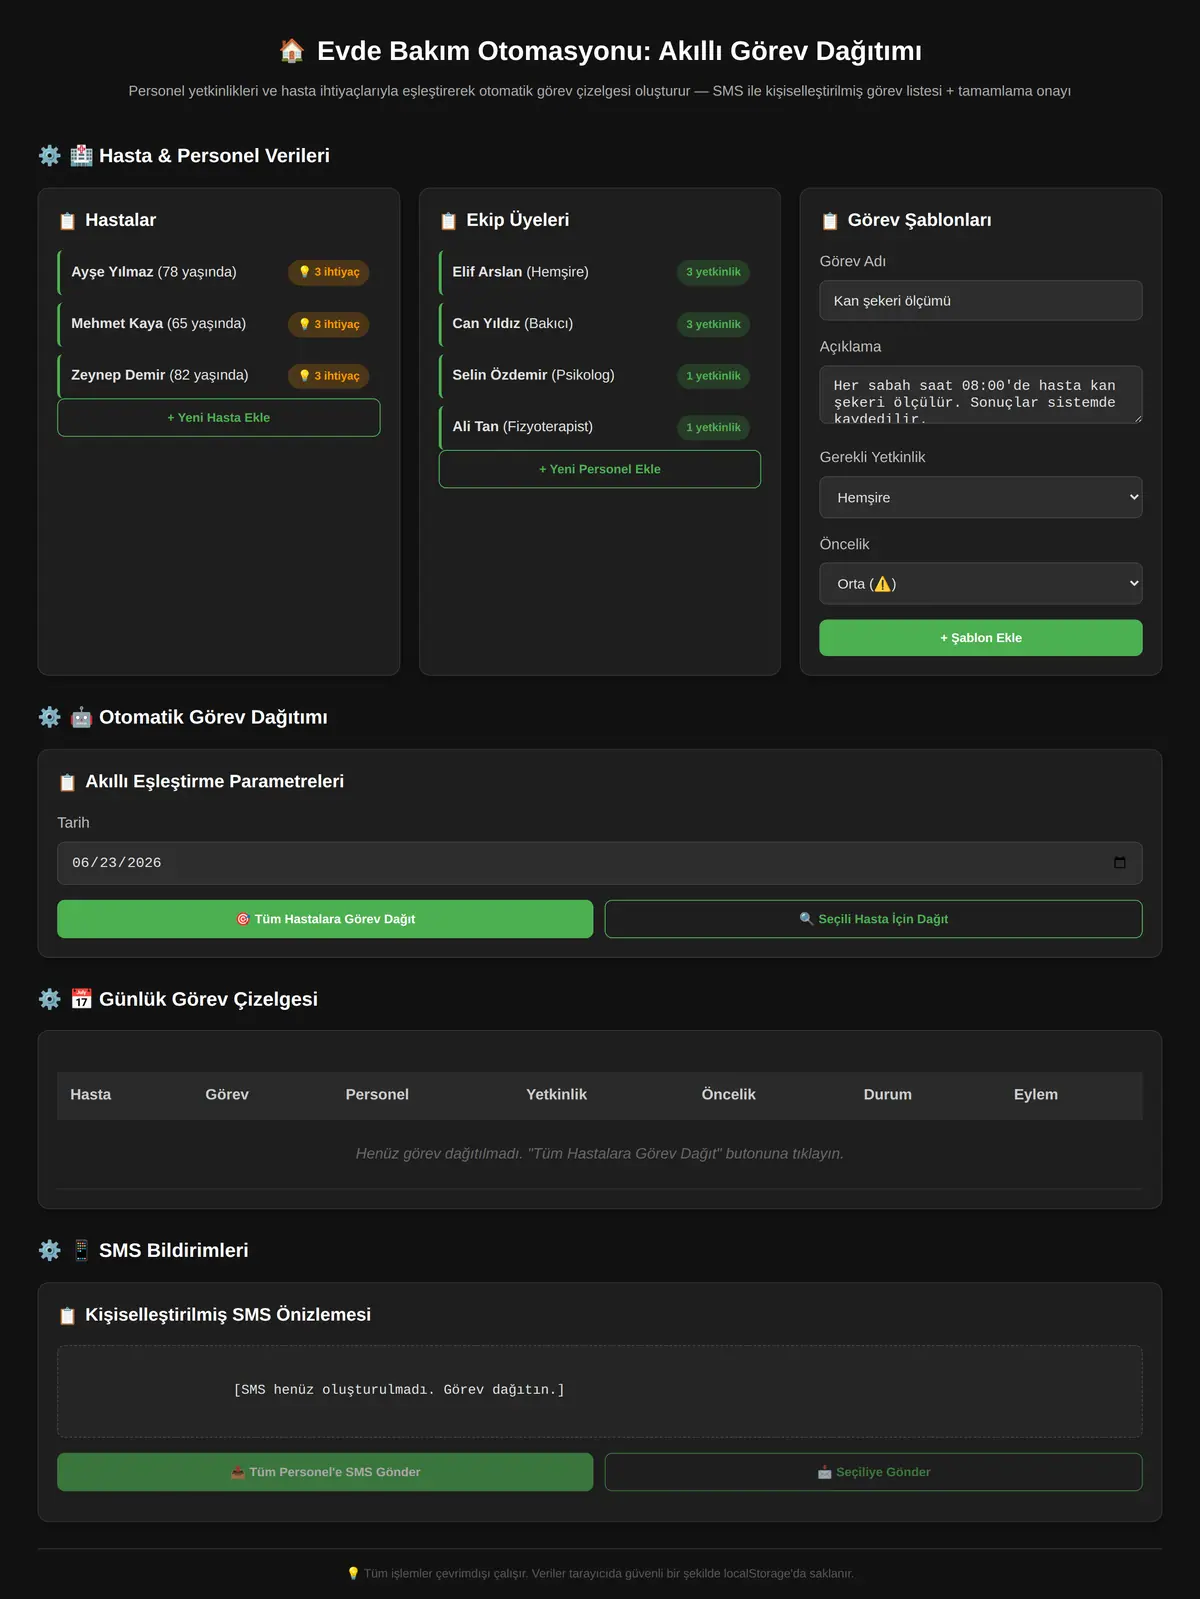Click the Öncelik column header in schedule table
This screenshot has height=1599, width=1200.
click(x=729, y=1095)
